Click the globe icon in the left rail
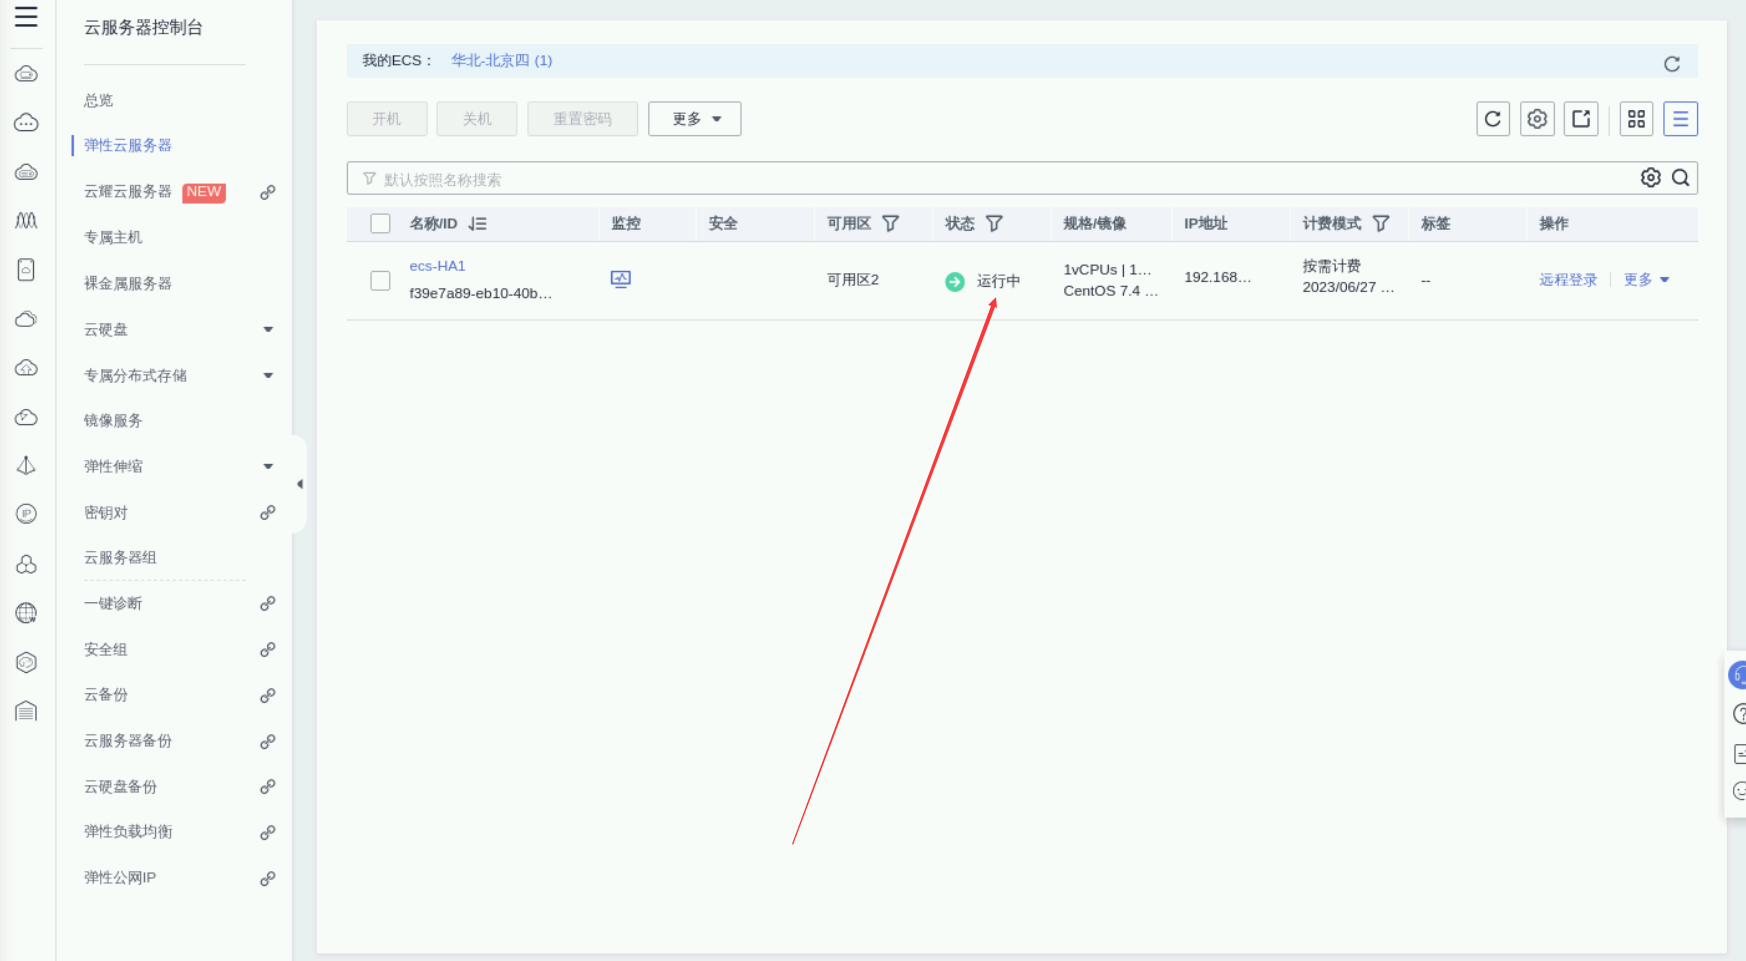Viewport: 1746px width, 961px height. click(27, 613)
